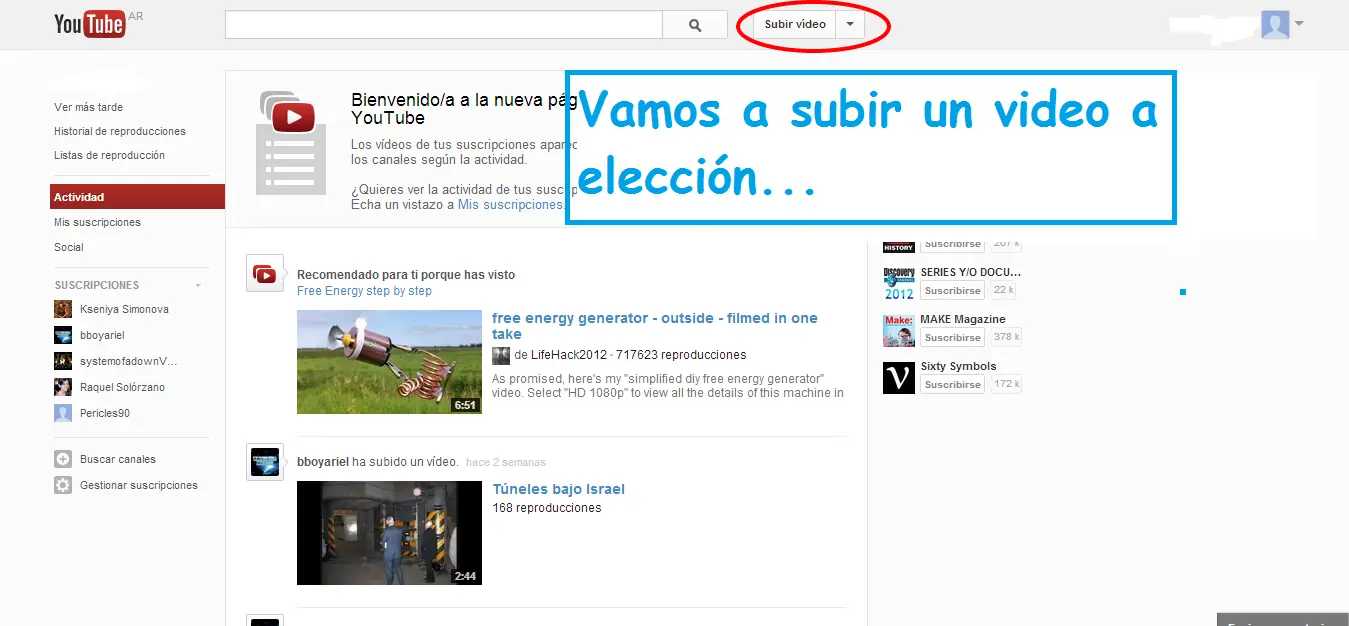
Task: Click the Raquel Solórzano channel avatar
Action: click(x=63, y=387)
